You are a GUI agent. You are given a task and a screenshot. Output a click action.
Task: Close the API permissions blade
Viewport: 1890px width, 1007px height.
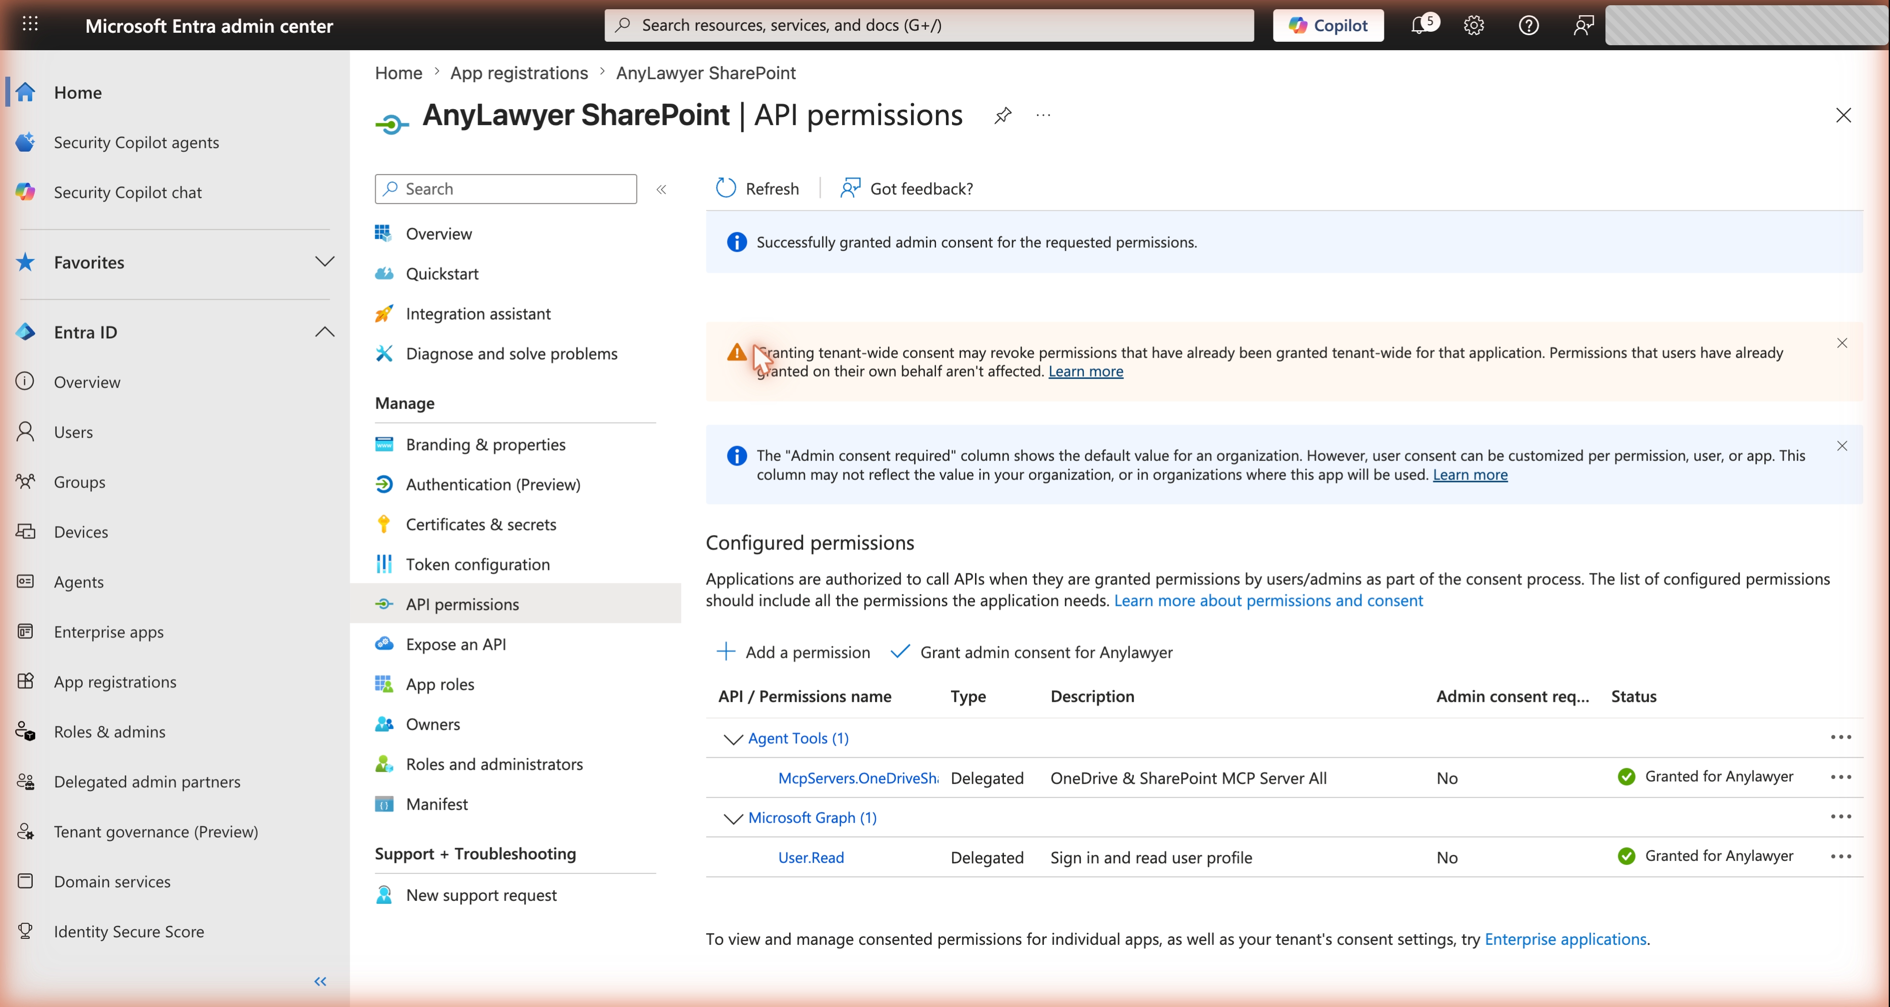click(x=1843, y=116)
